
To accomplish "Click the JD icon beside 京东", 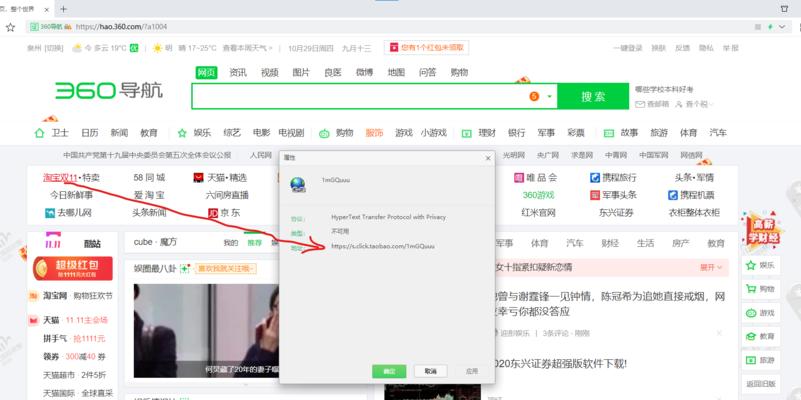I will tap(213, 213).
